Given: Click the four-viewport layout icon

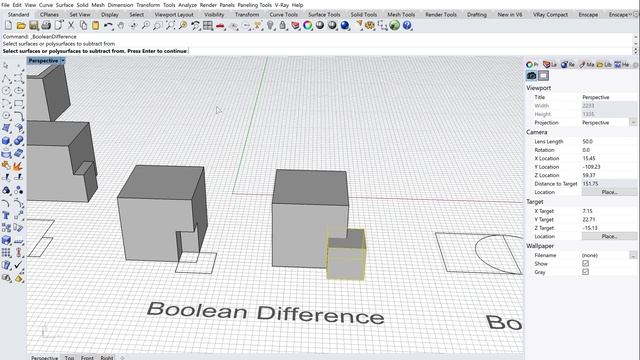Looking at the screenshot, I should click(x=208, y=26).
